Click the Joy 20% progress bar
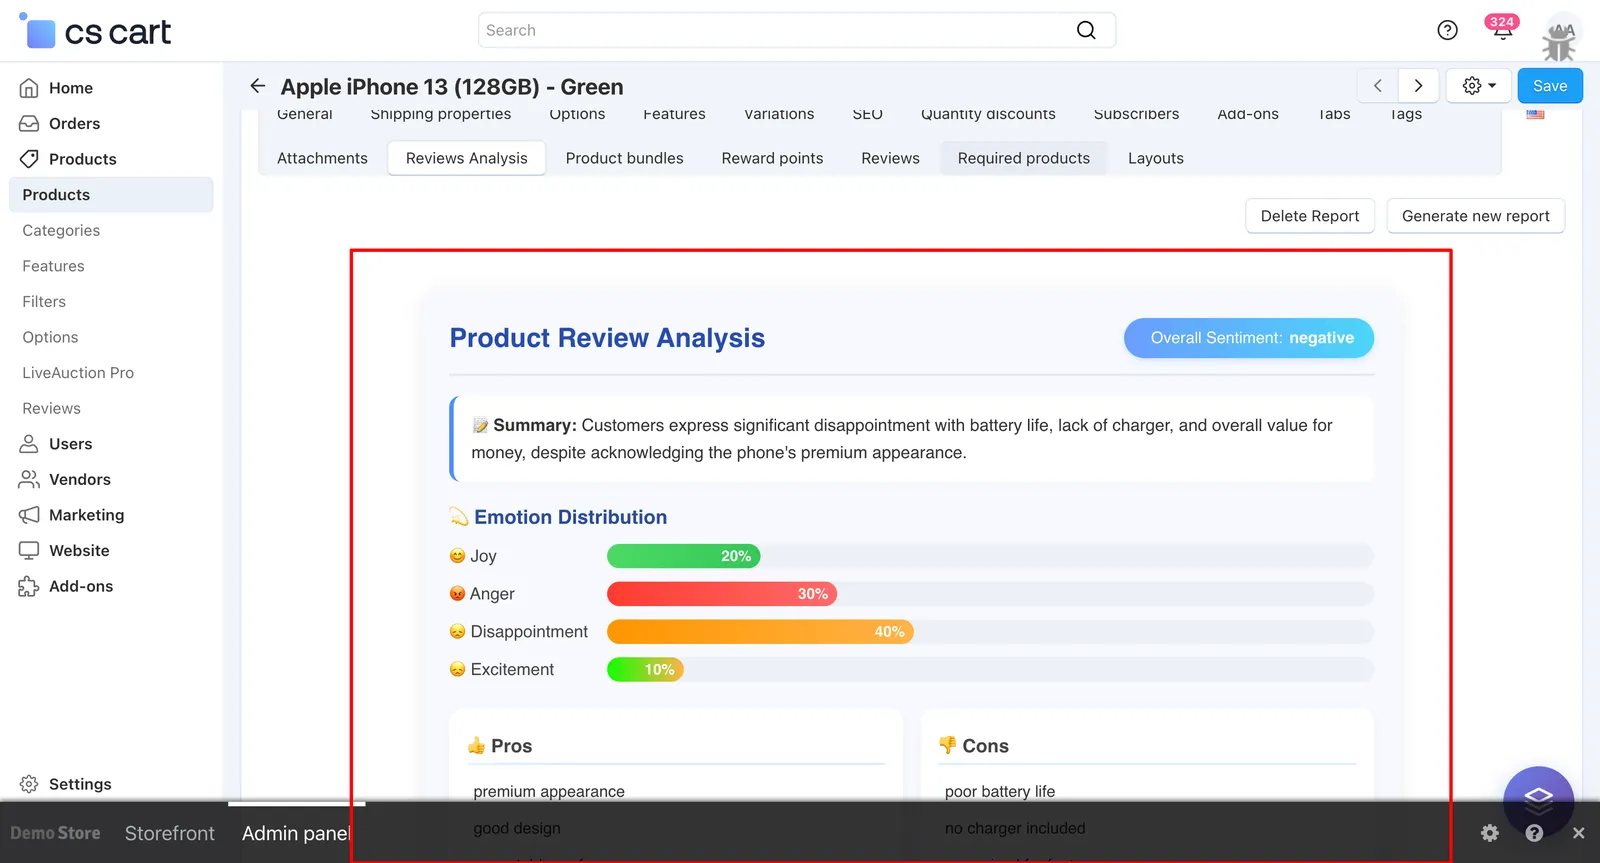 point(684,556)
